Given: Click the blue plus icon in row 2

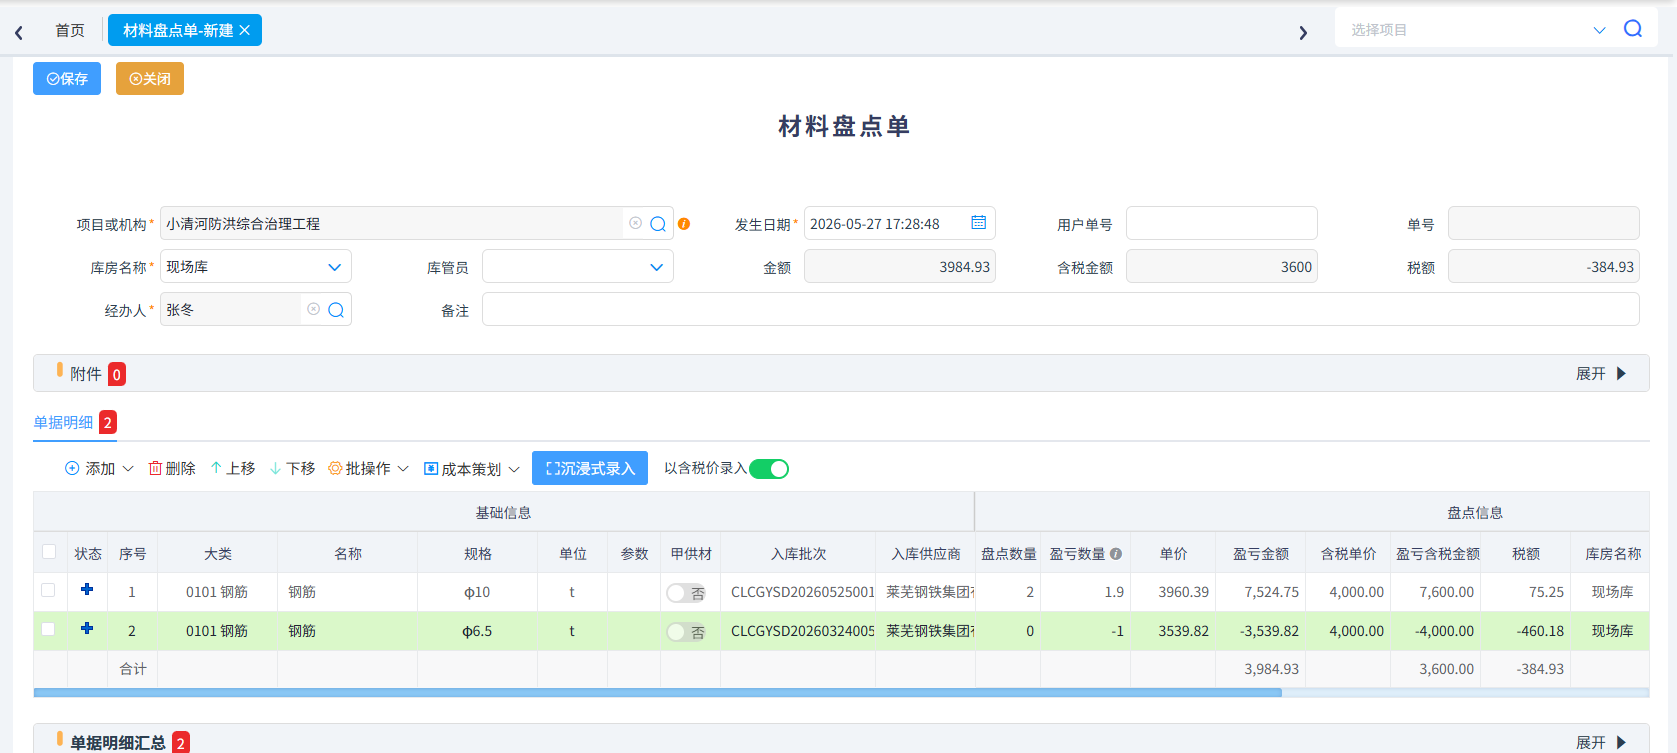Looking at the screenshot, I should click(87, 629).
